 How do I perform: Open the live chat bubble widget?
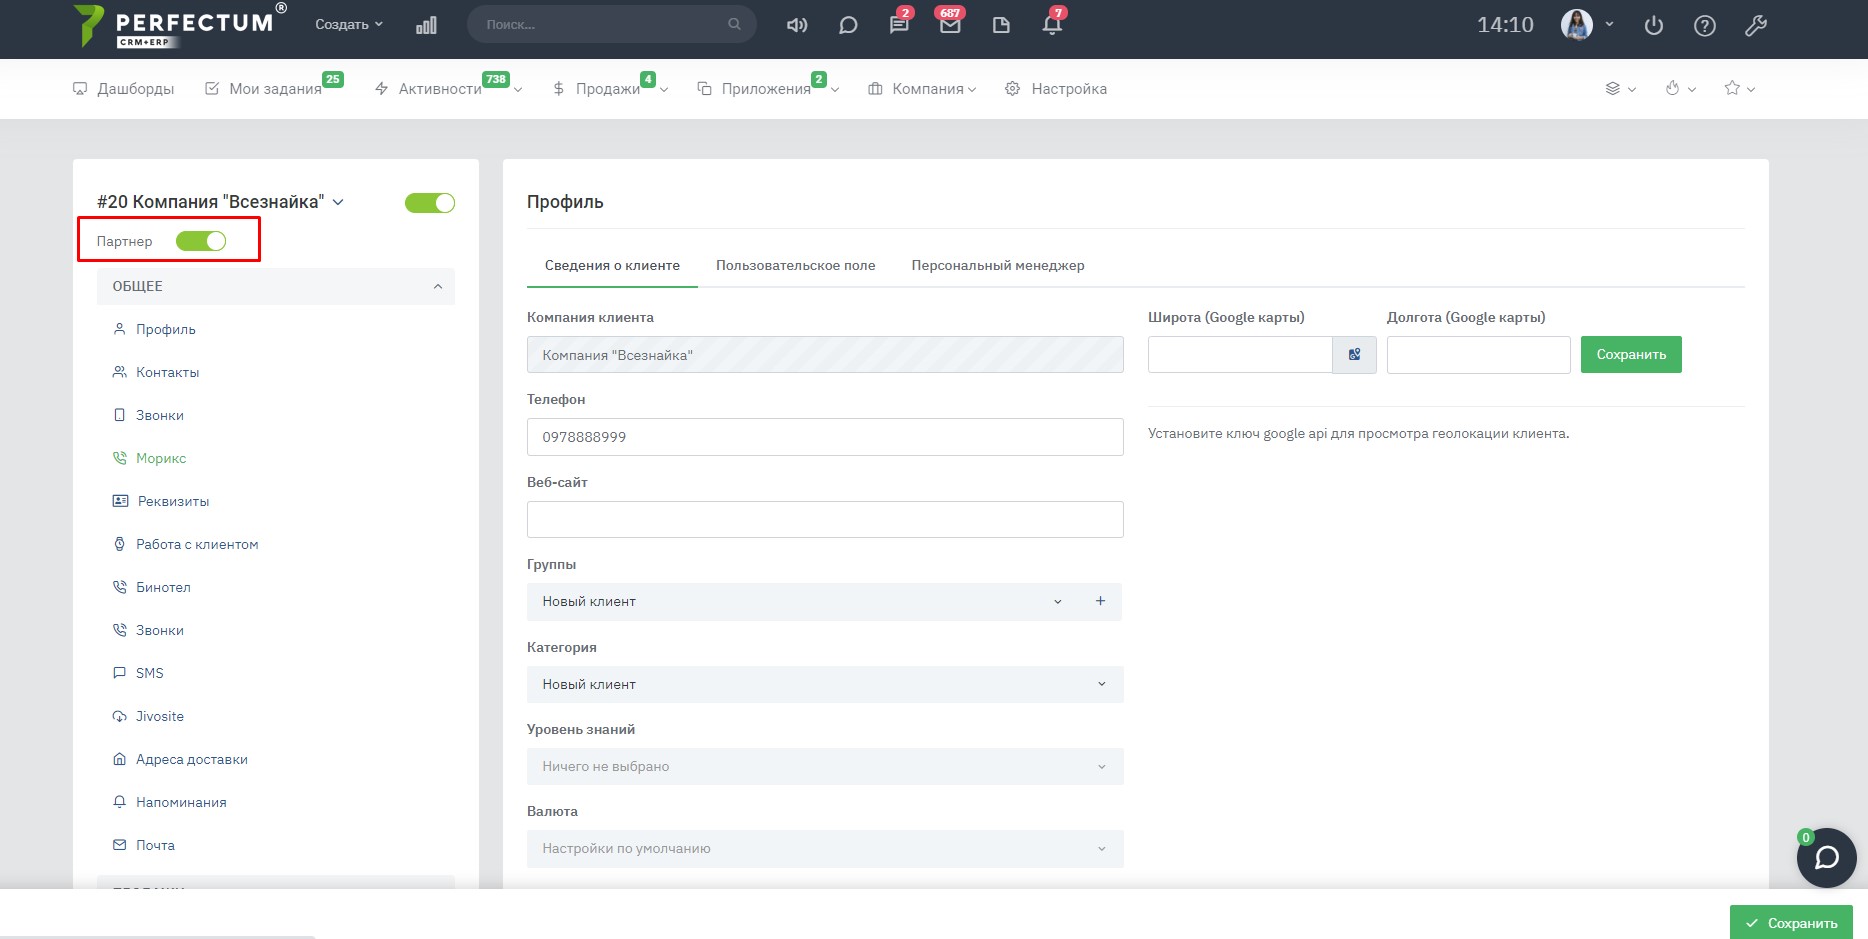1826,858
